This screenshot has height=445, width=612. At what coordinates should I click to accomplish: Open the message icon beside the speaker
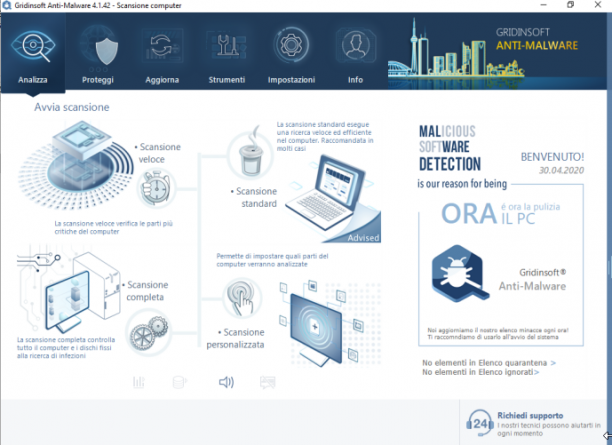(x=268, y=383)
